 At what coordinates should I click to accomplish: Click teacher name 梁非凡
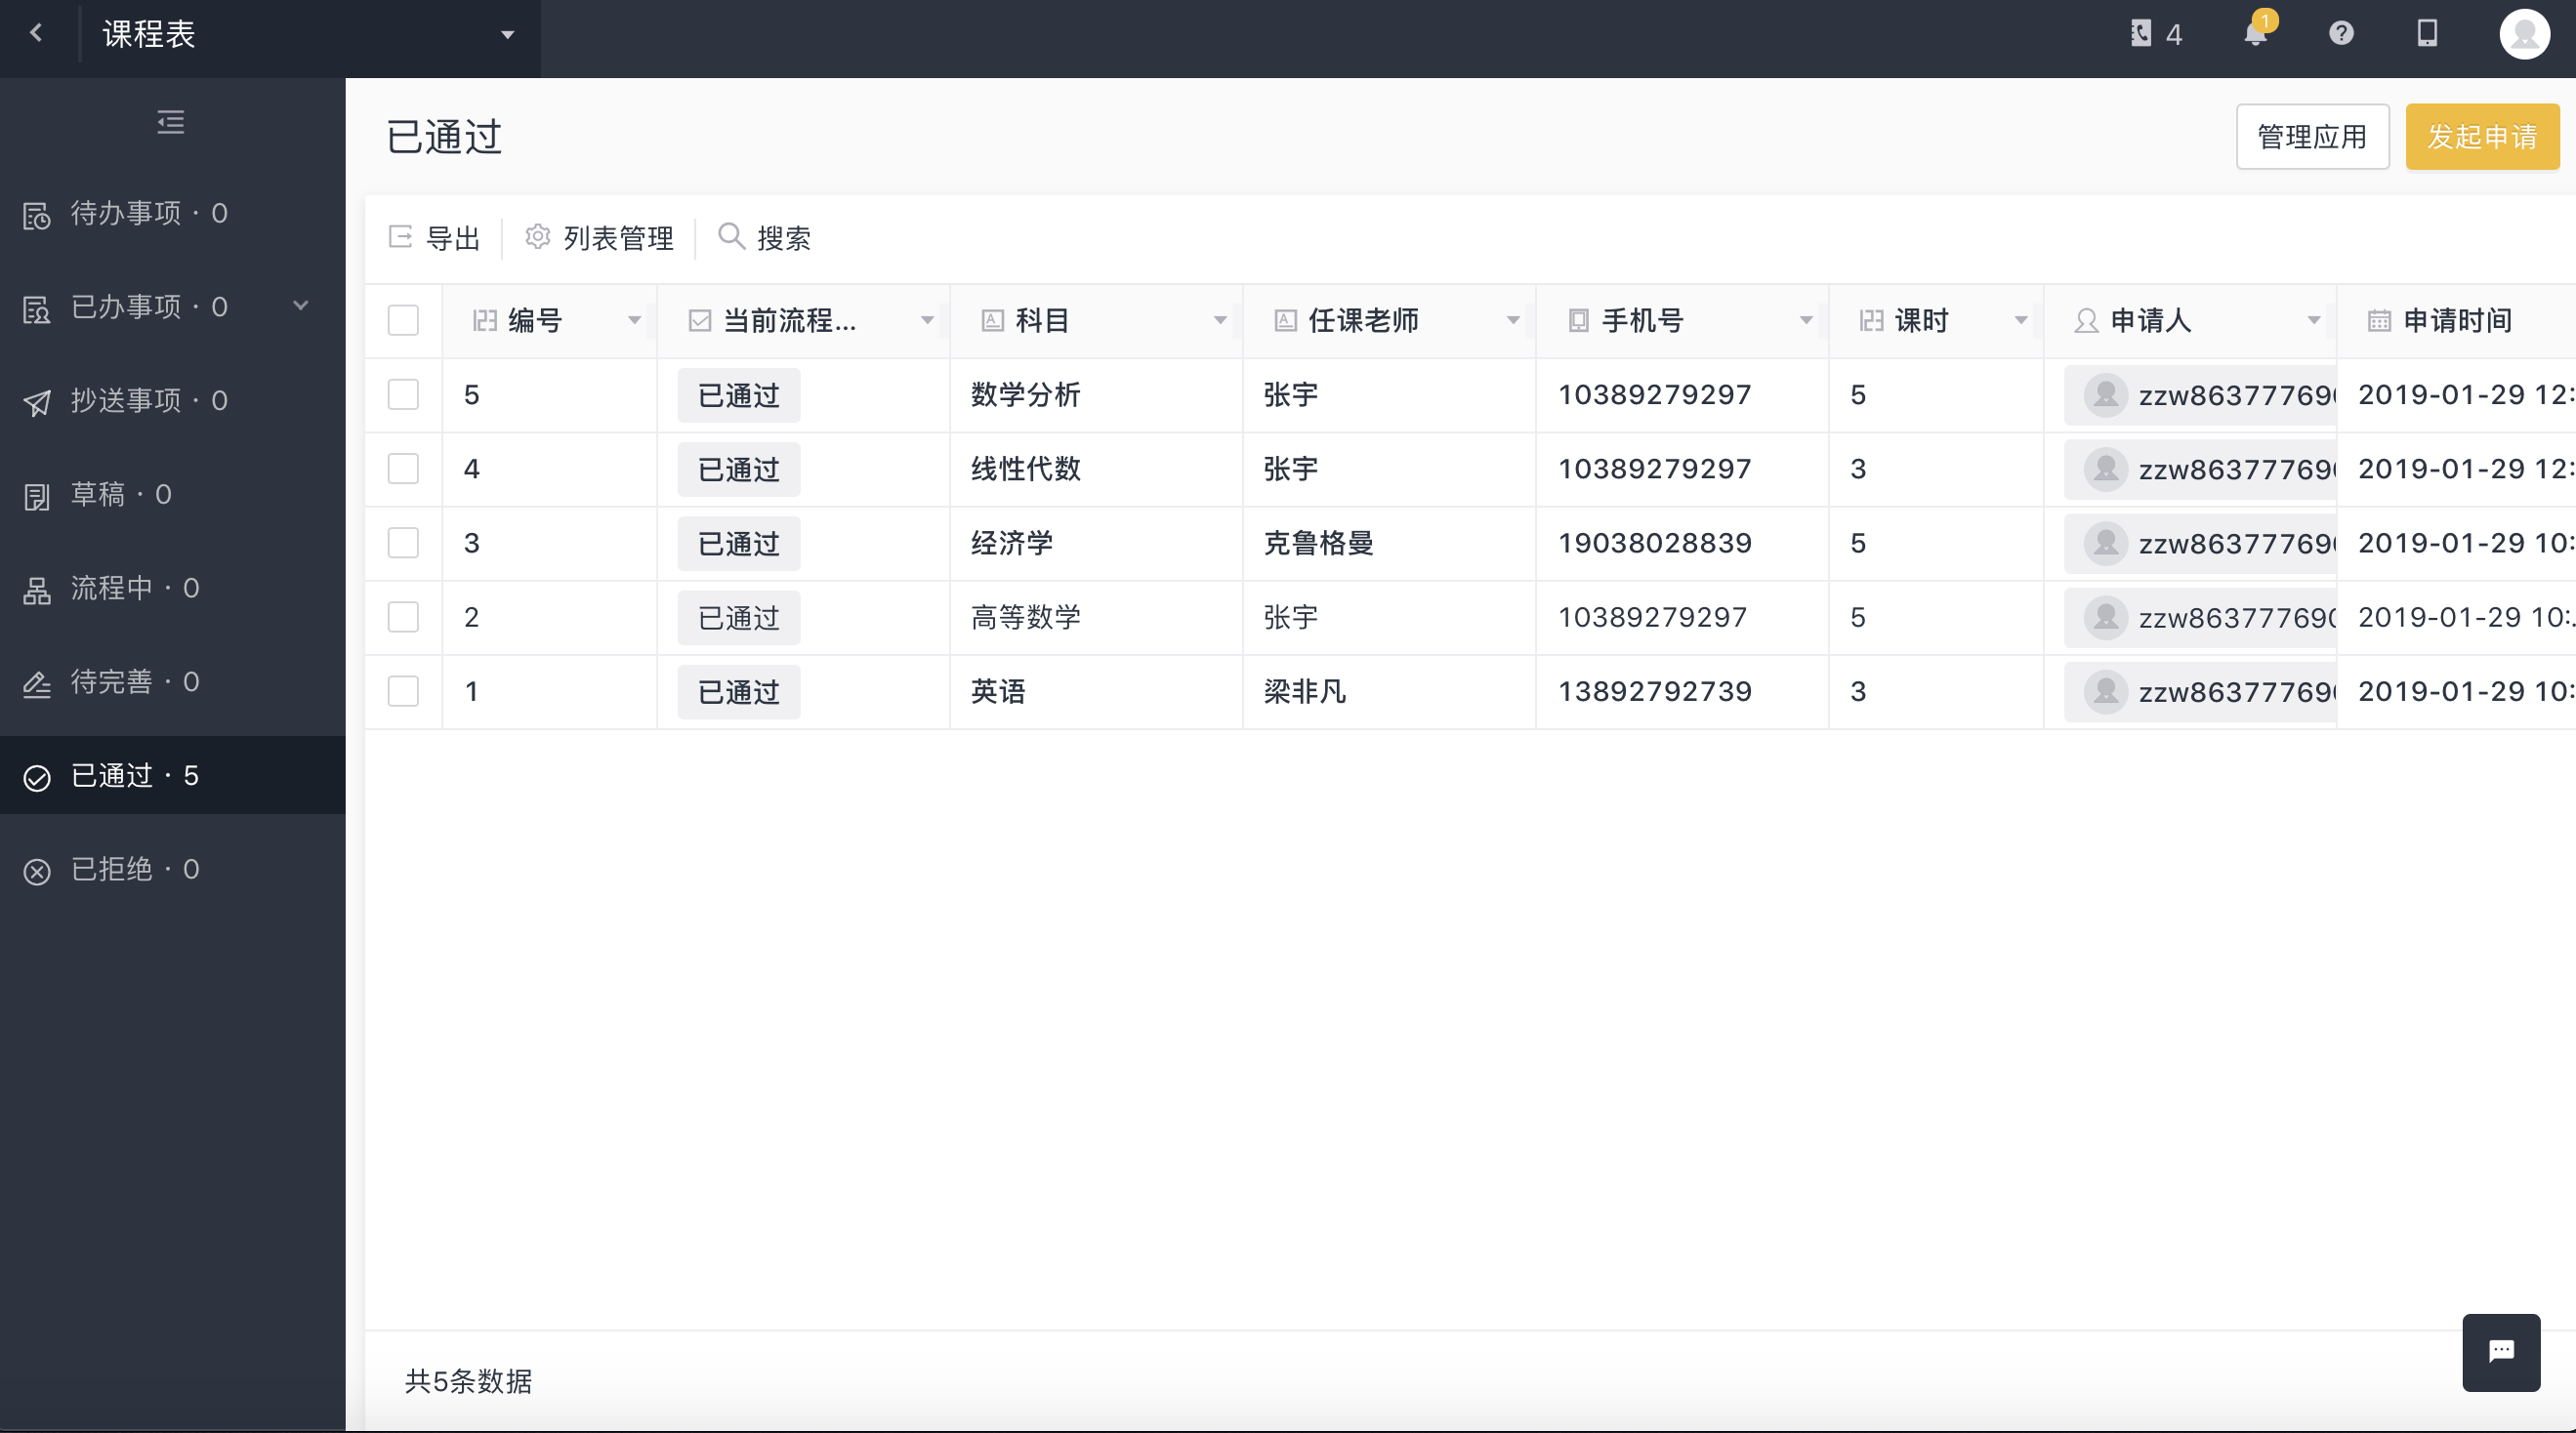tap(1305, 692)
